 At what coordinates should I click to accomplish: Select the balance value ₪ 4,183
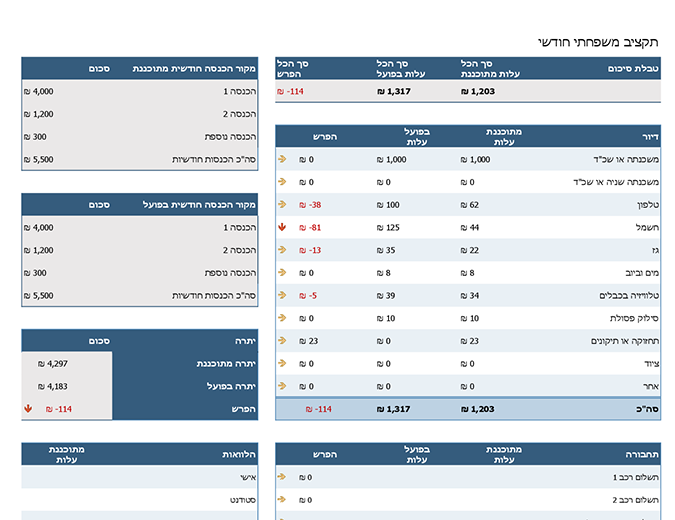[x=53, y=386]
